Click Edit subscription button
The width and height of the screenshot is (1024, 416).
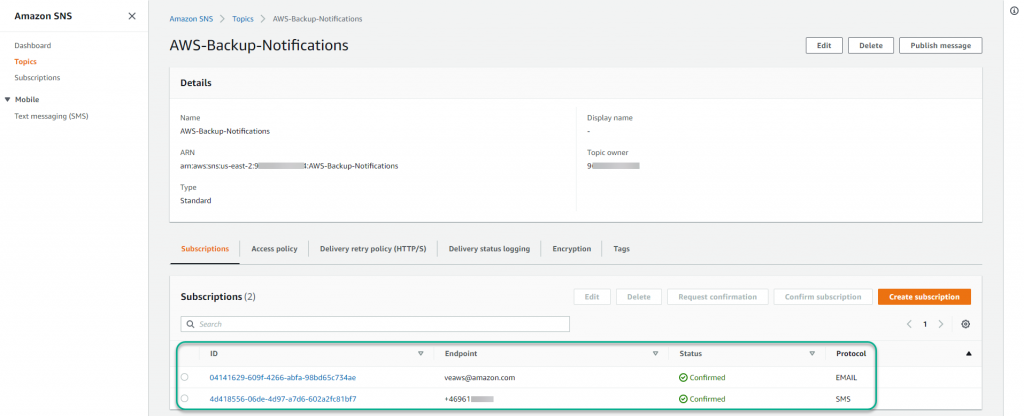[x=592, y=296]
